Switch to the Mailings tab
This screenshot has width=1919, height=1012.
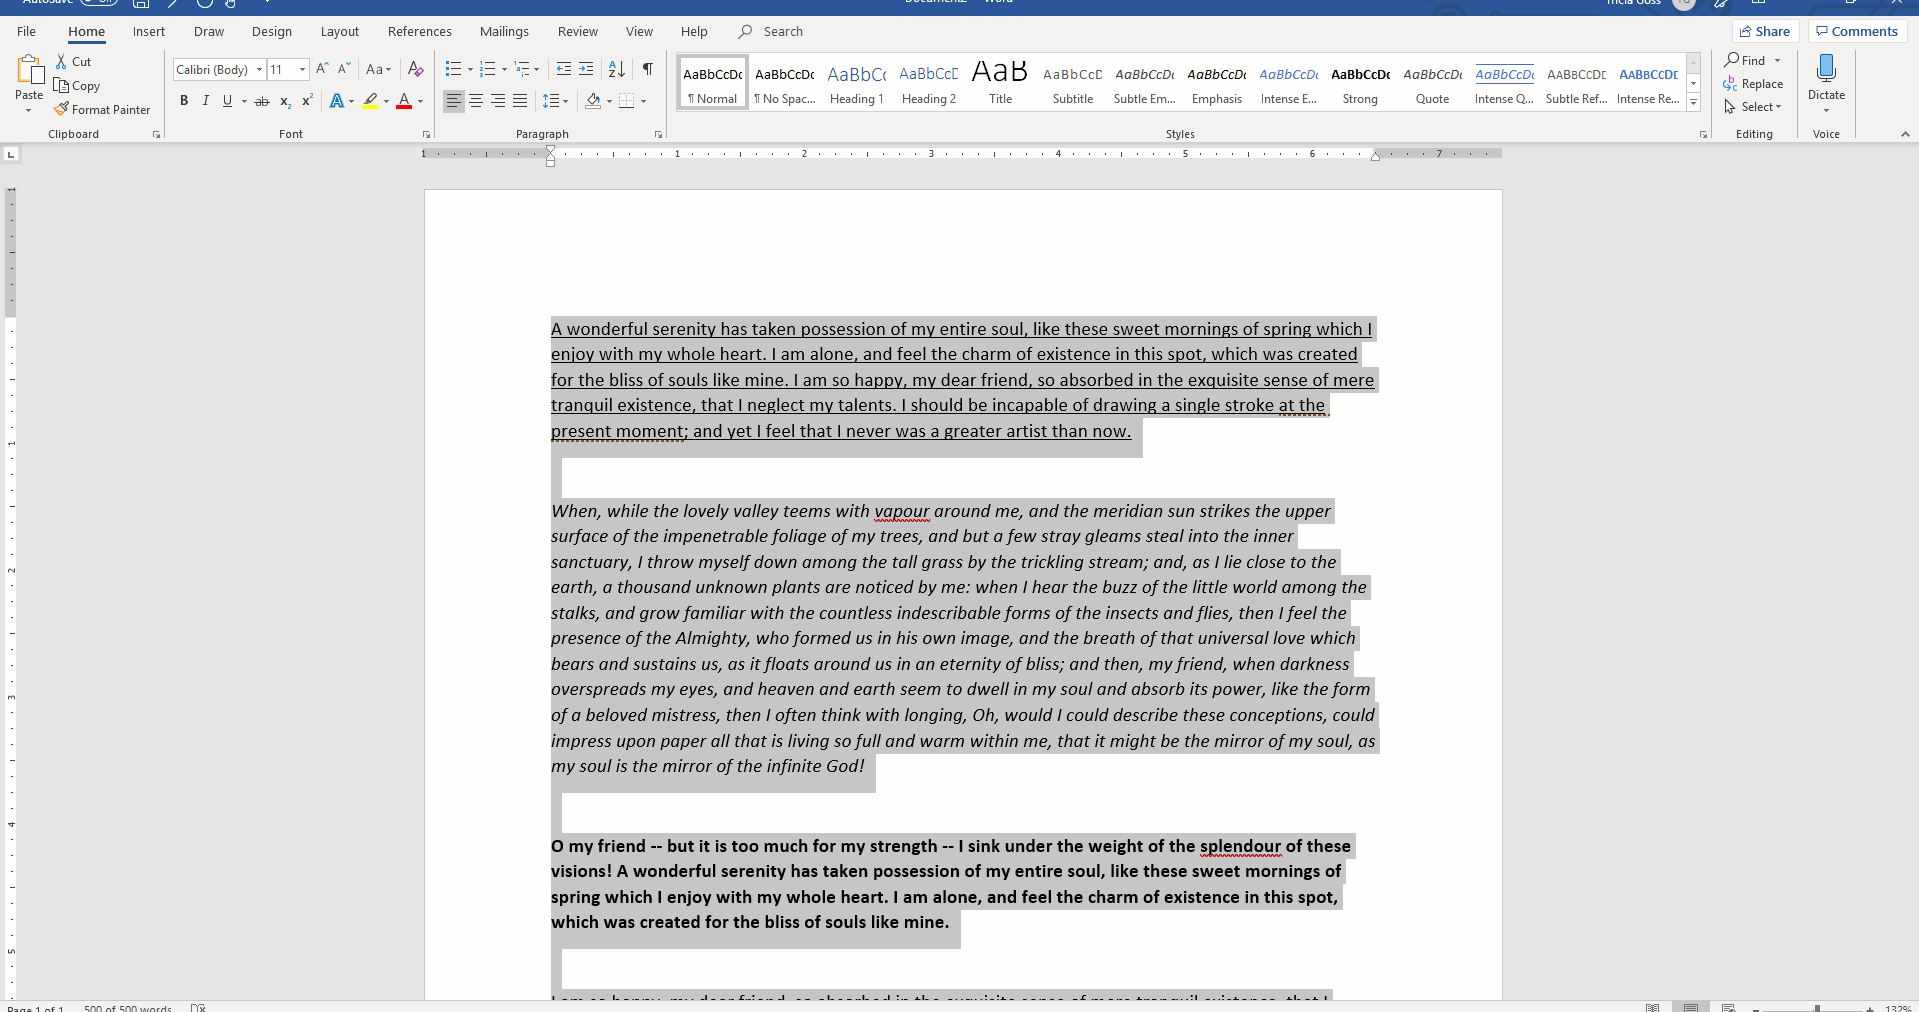click(x=504, y=31)
